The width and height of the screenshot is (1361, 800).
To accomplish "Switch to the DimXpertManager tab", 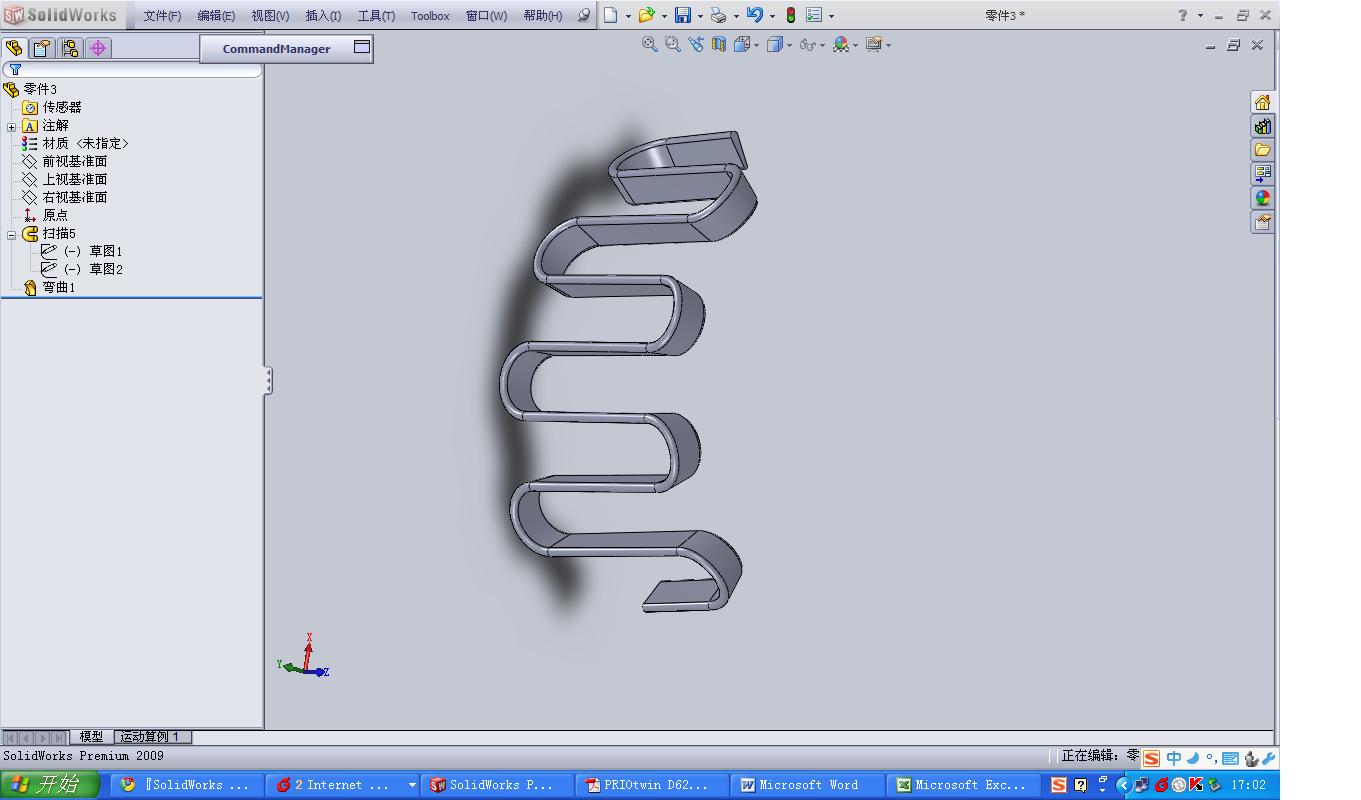I will pos(98,48).
